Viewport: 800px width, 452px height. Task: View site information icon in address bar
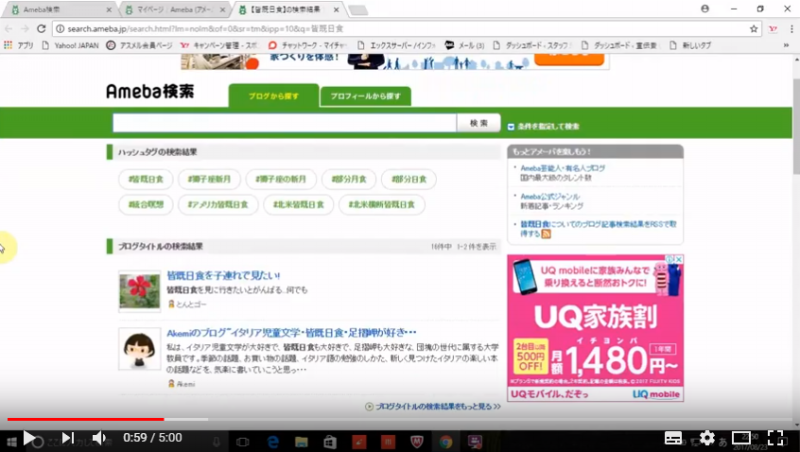tap(60, 29)
